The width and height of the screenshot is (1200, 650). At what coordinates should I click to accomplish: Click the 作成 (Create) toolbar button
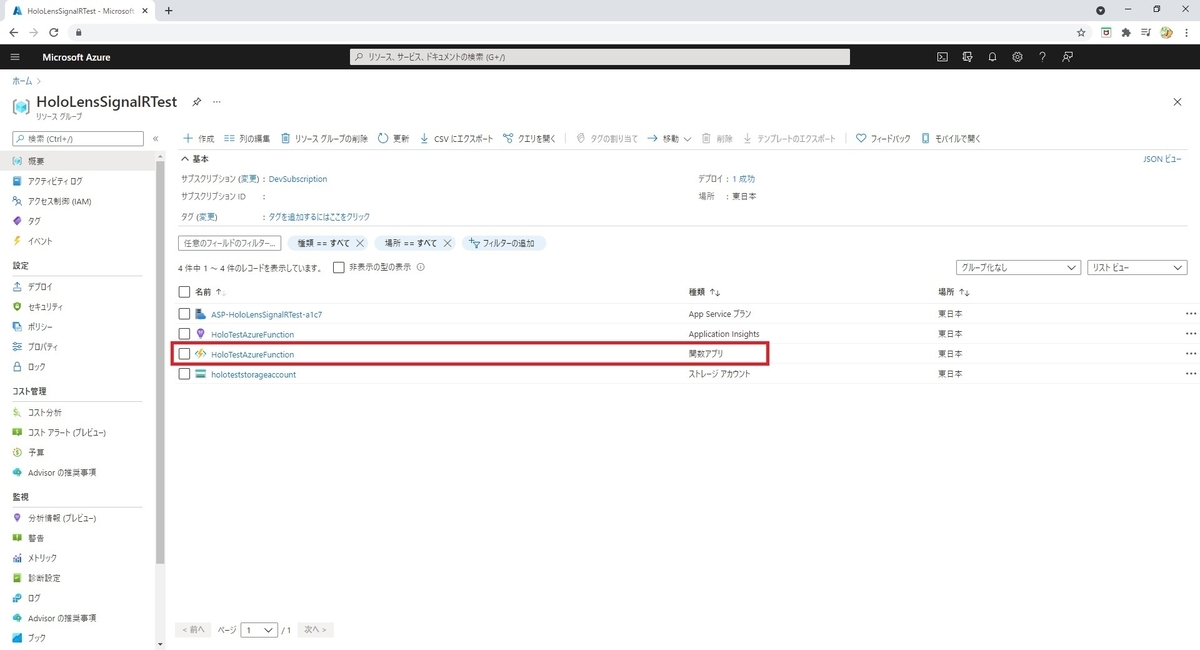tap(199, 138)
